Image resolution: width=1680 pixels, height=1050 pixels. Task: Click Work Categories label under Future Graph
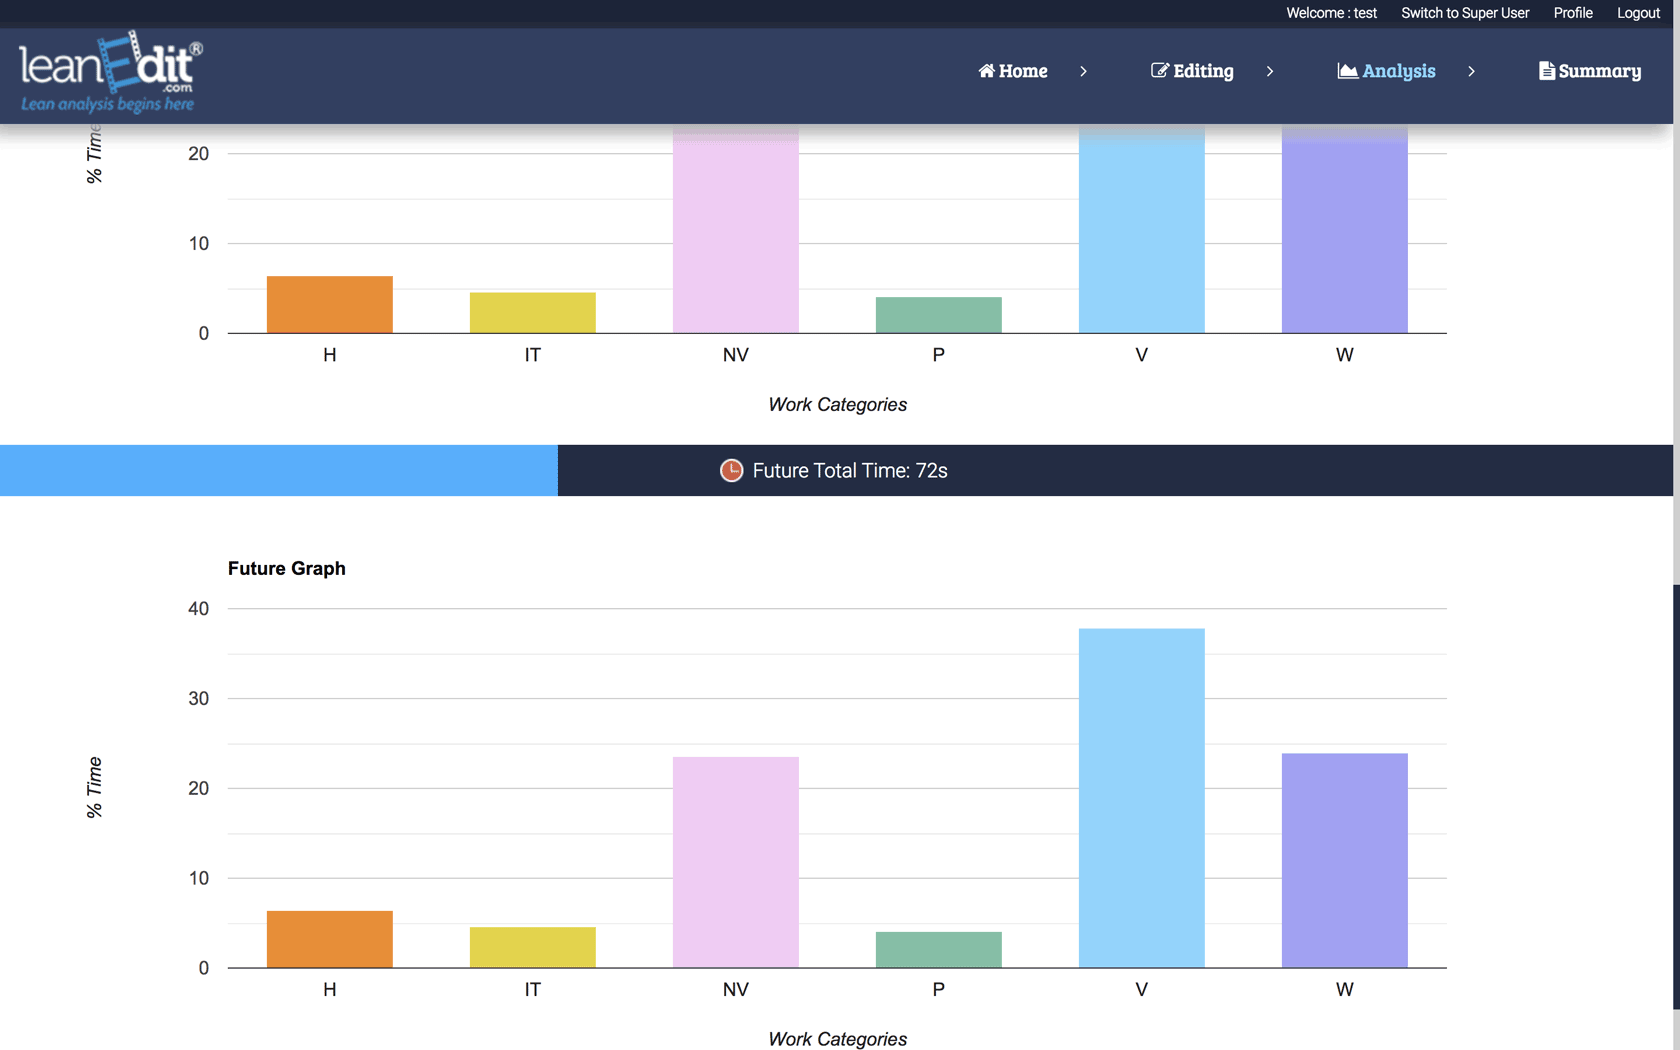tap(838, 1039)
